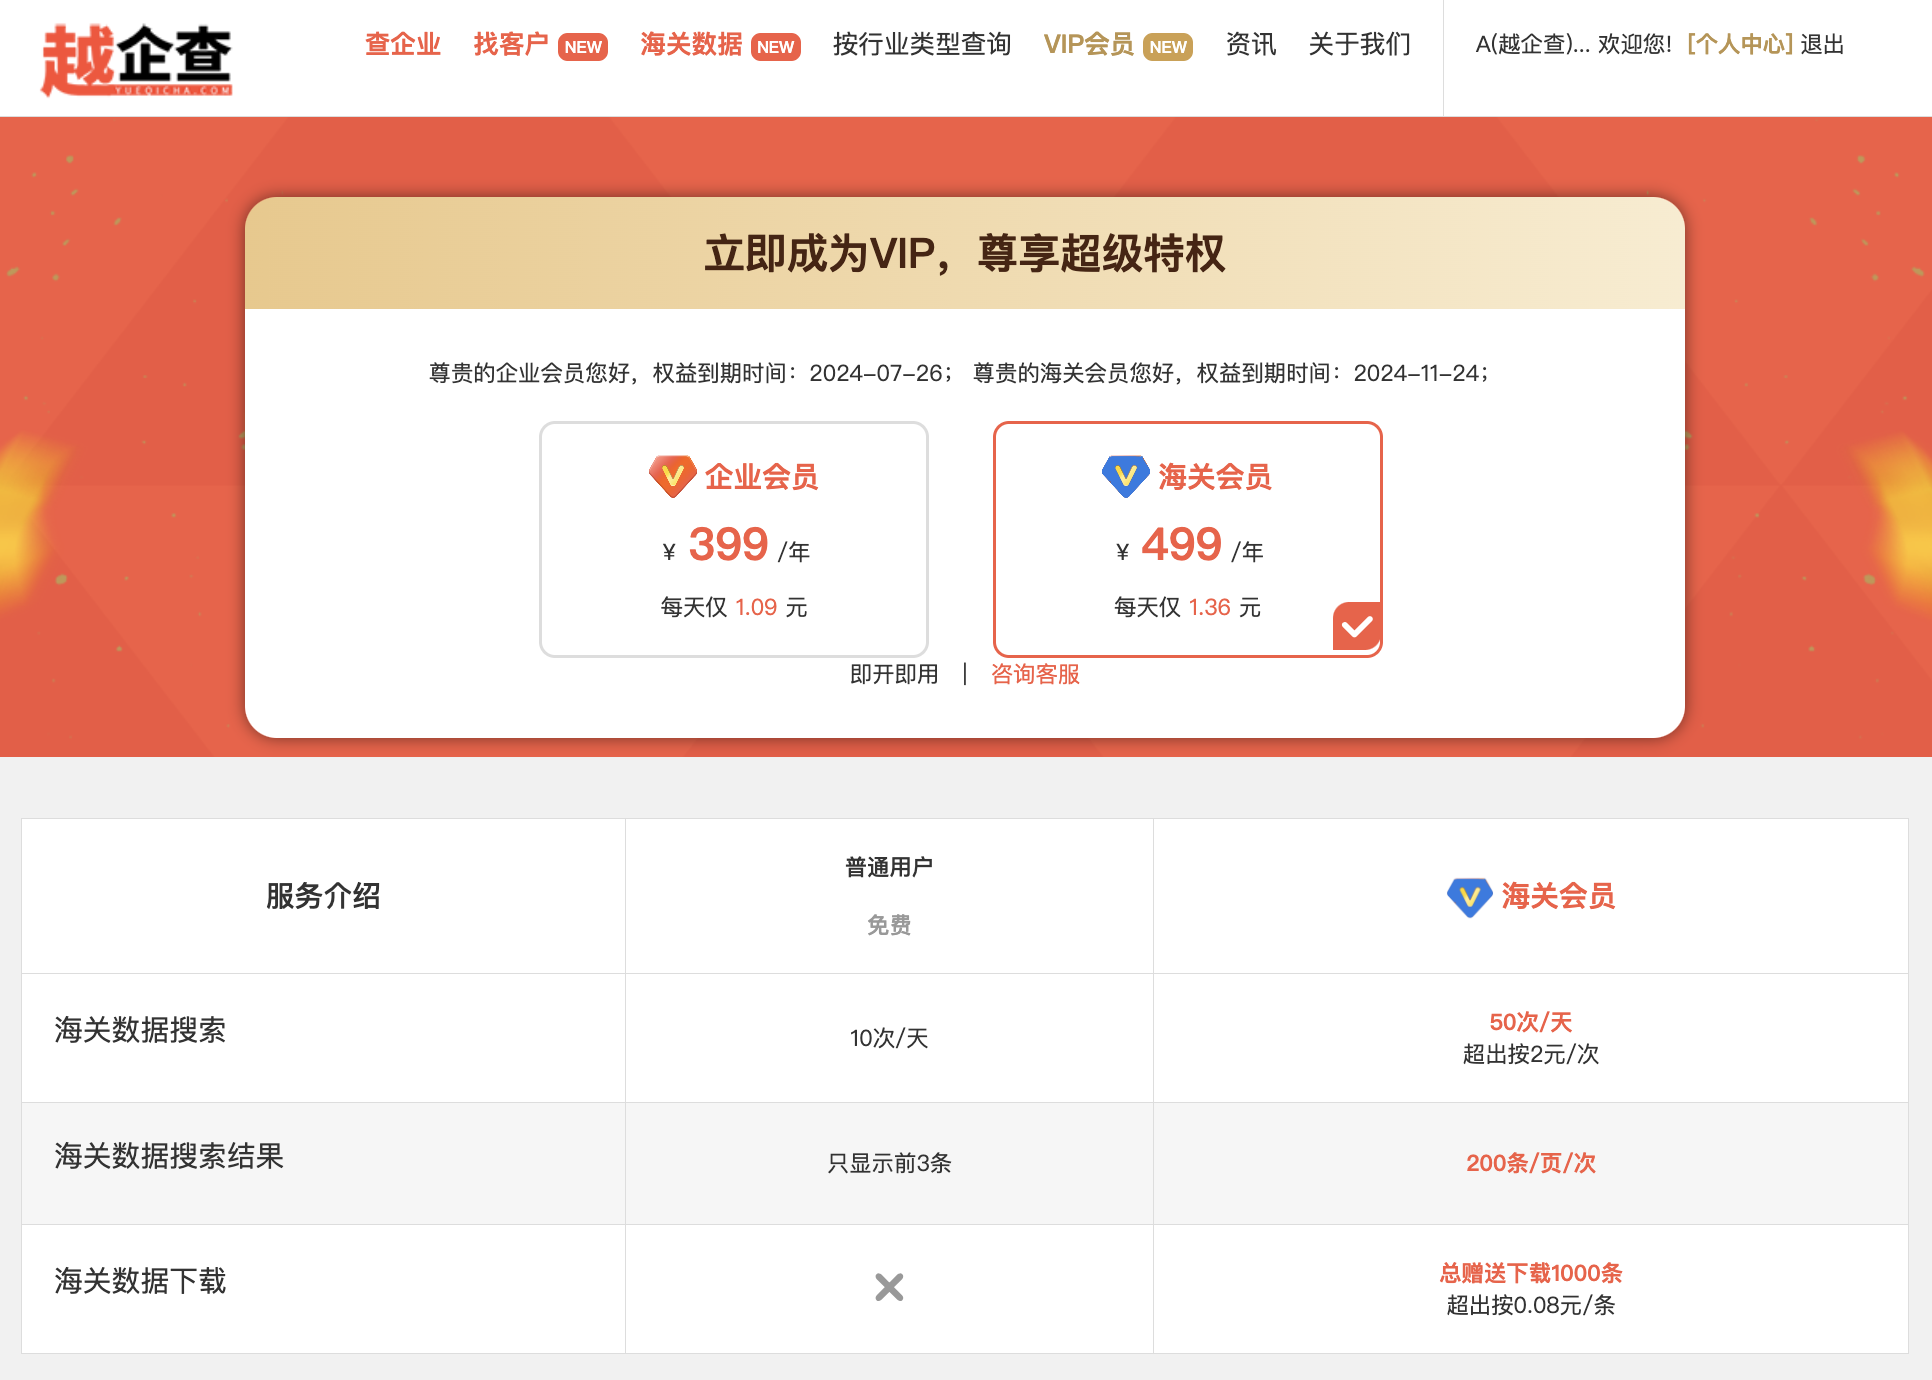Click the 每天仅 1.09 元 text
Viewport: 1932px width, 1380px height.
pos(734,607)
